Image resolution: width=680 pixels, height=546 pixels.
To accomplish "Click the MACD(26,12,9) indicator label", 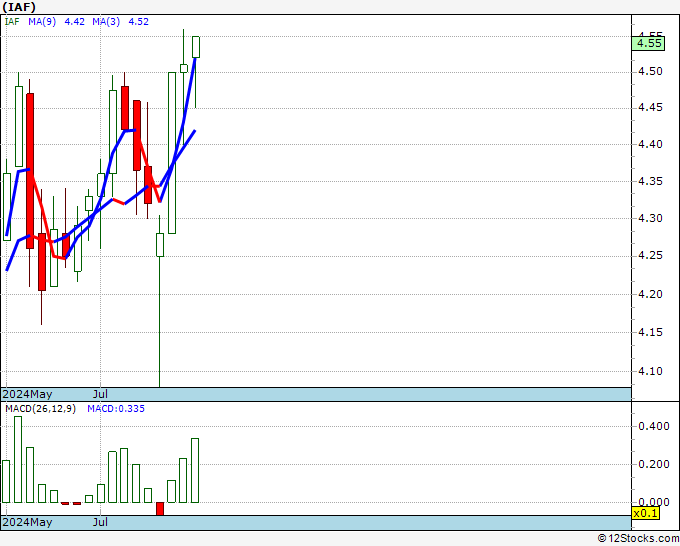I will tap(40, 409).
